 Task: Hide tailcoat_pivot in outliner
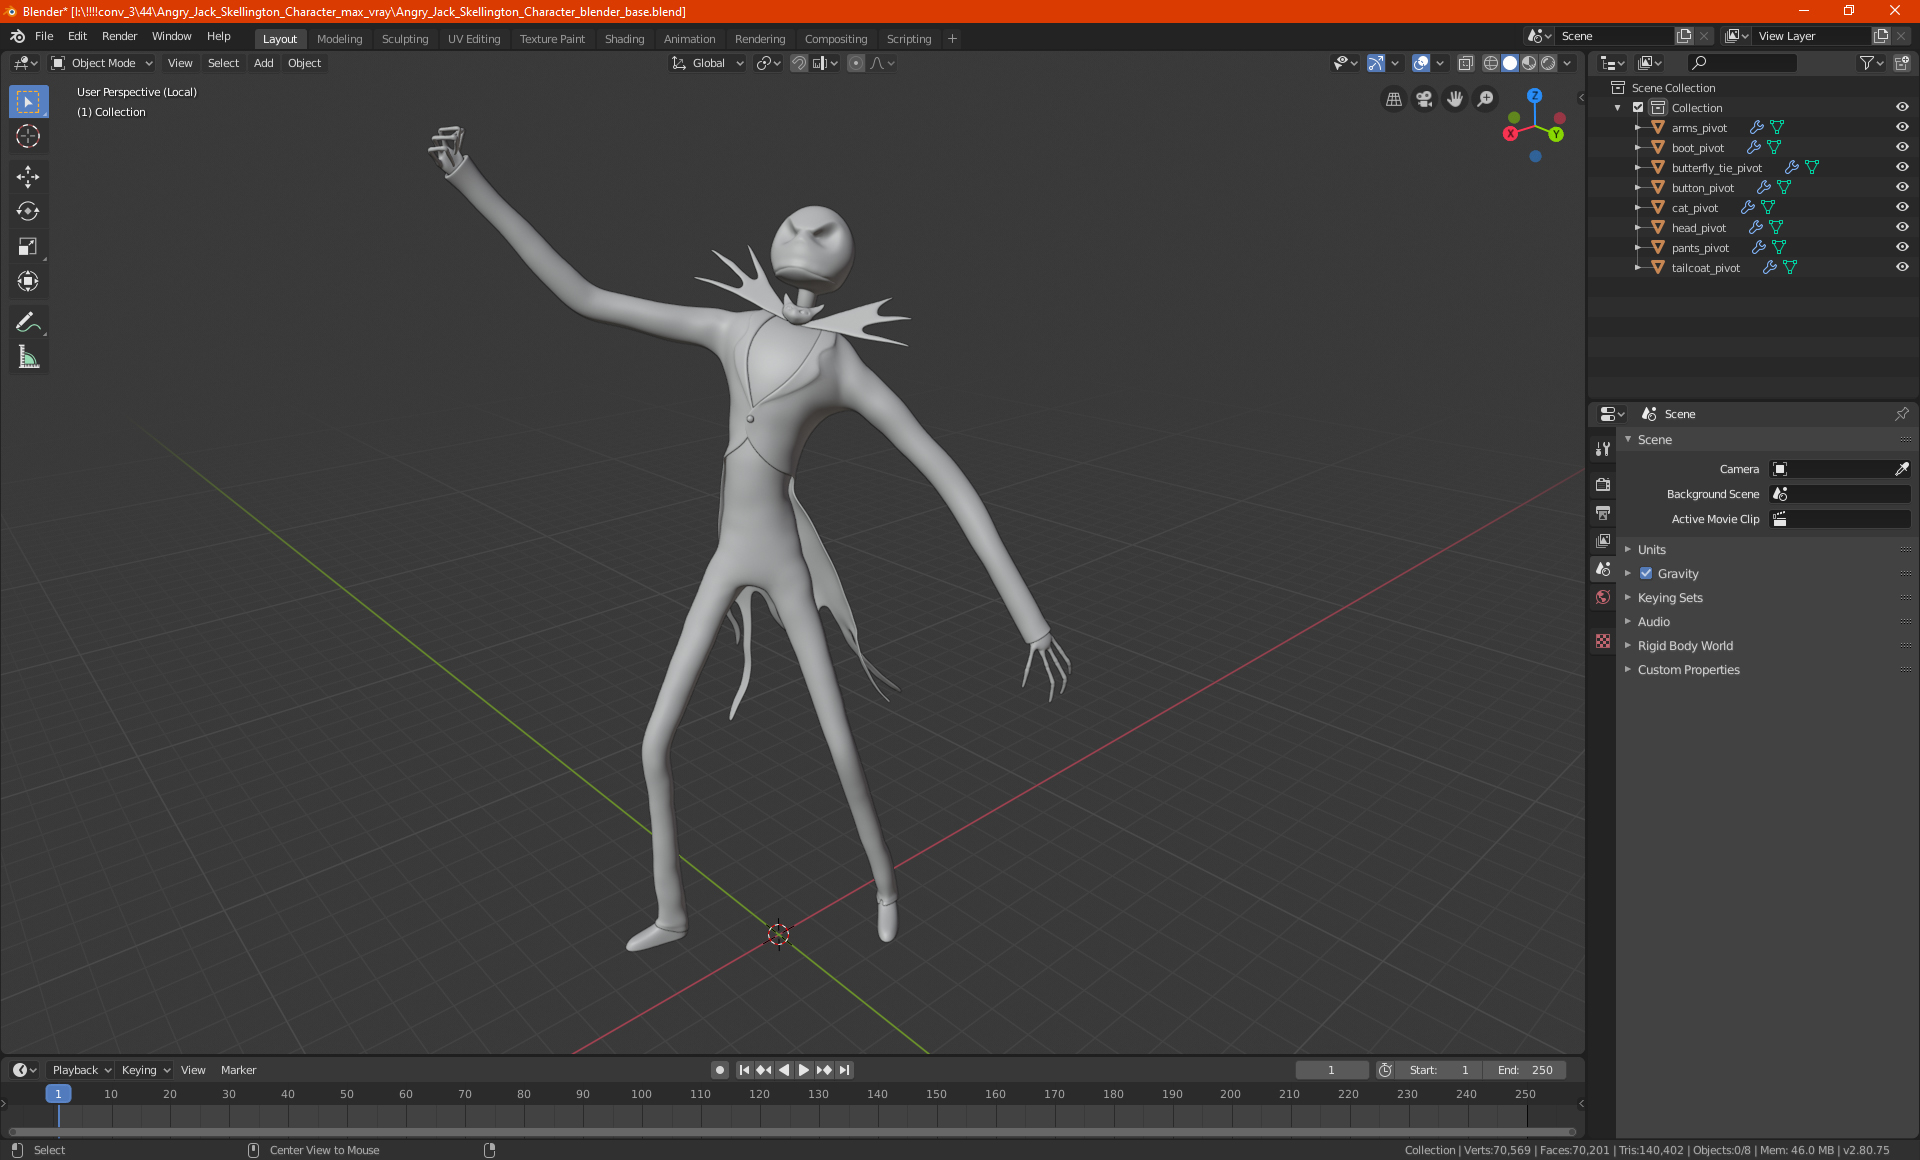[1902, 267]
